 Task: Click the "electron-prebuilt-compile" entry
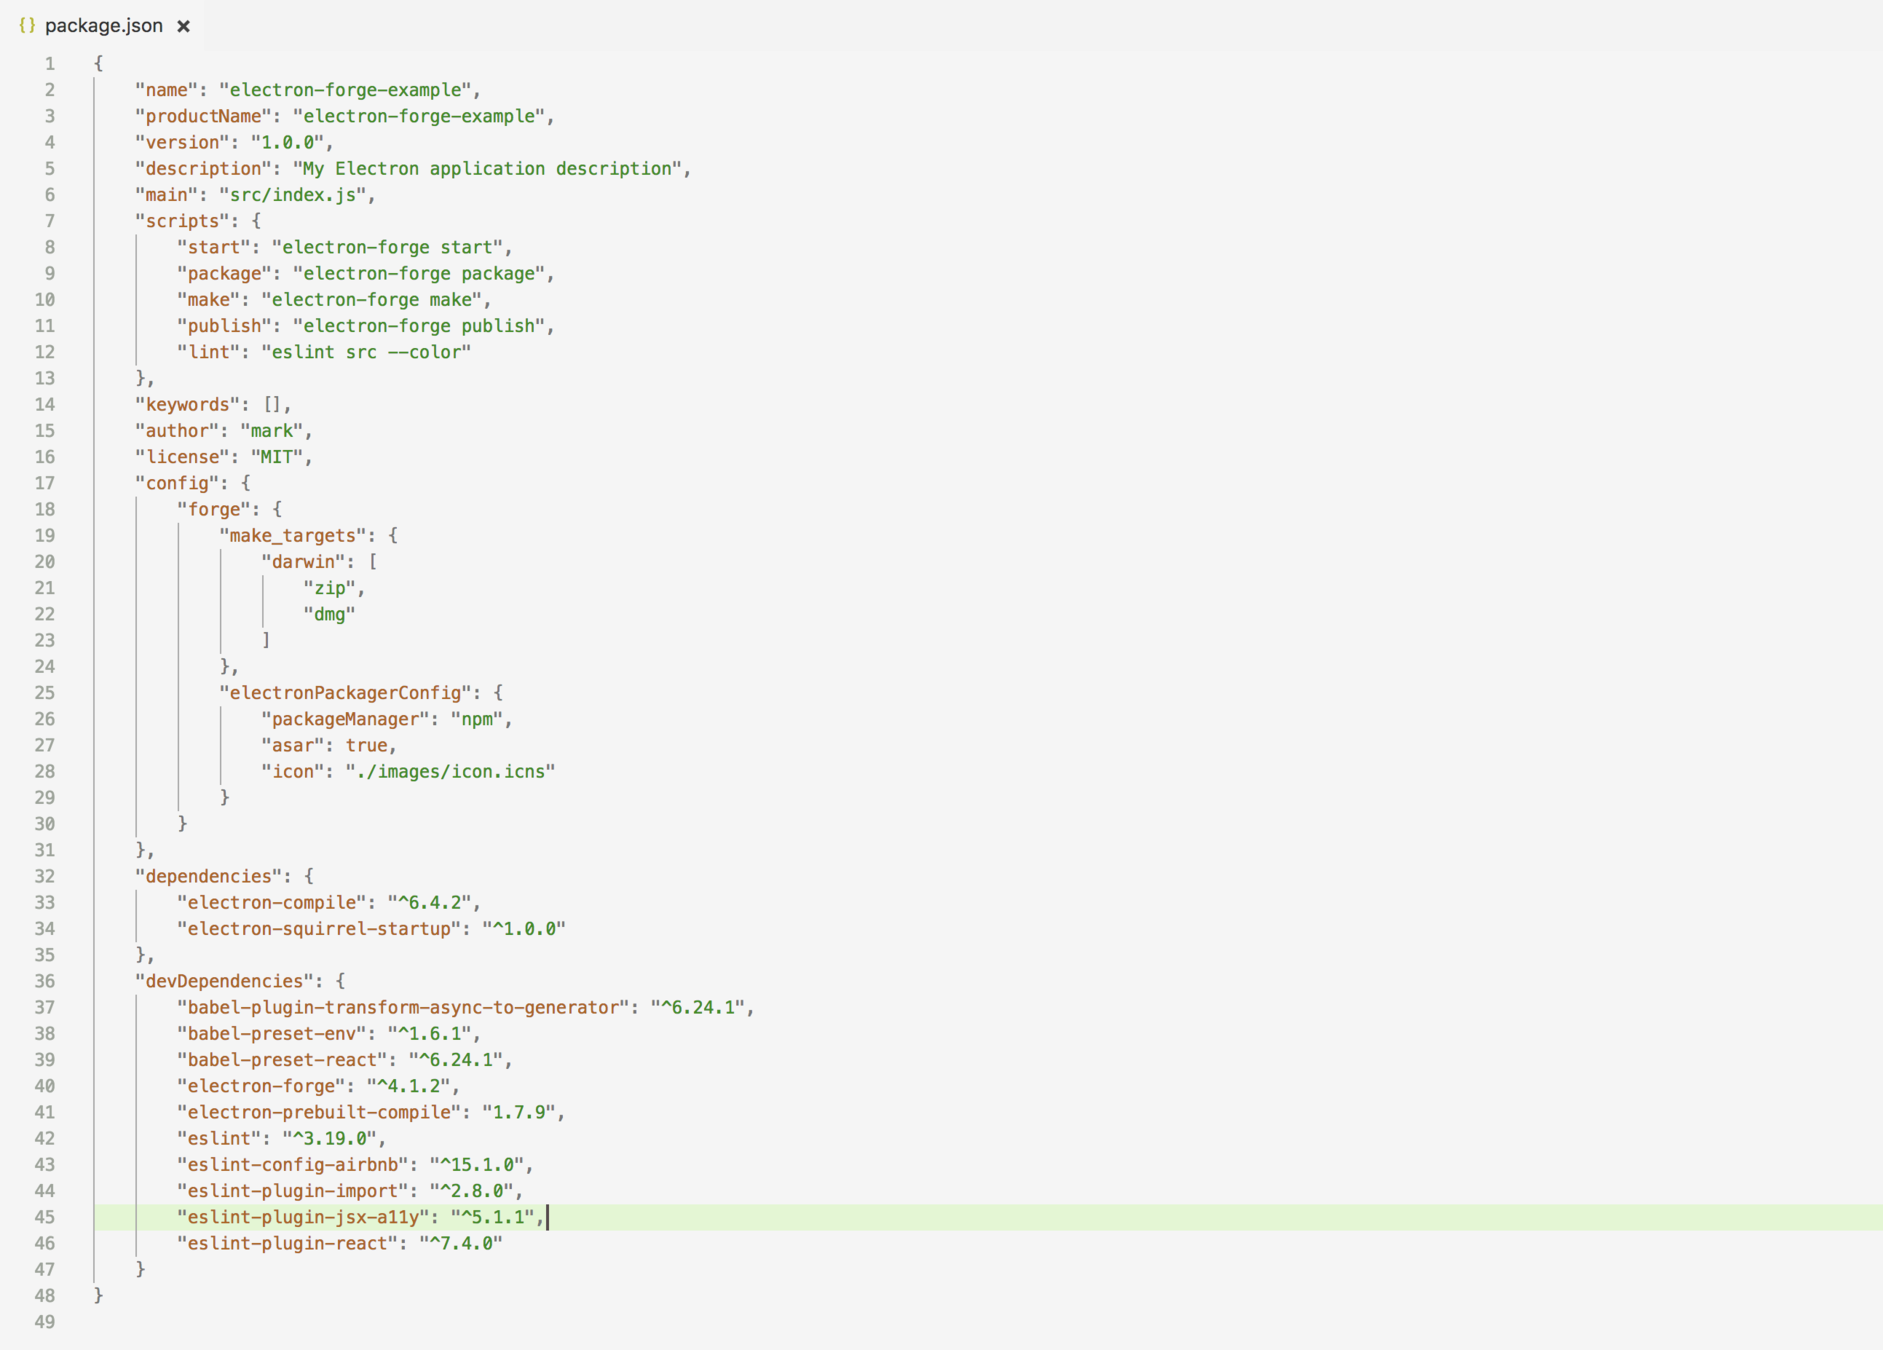[319, 1112]
